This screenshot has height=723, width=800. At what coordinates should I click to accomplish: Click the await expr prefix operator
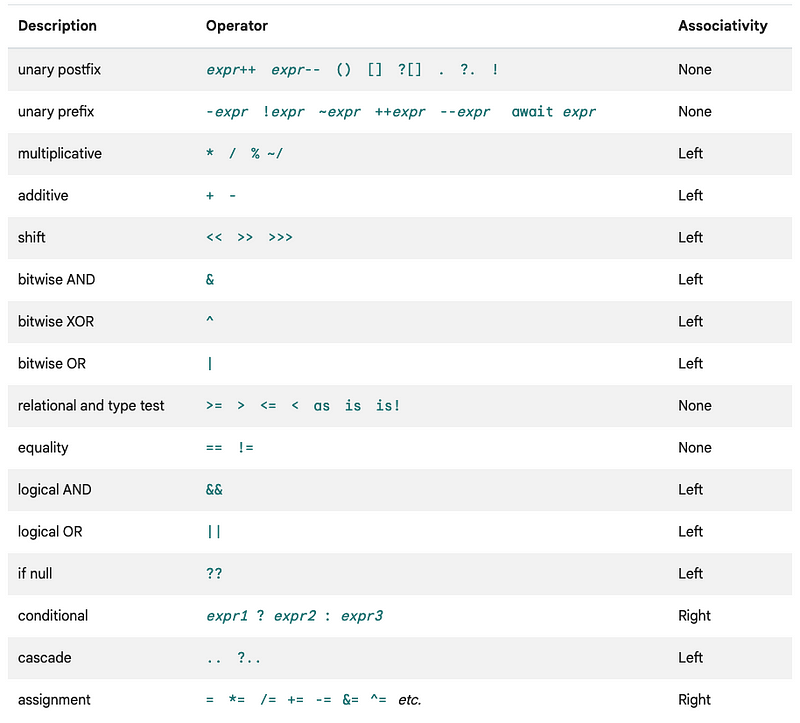pos(554,112)
